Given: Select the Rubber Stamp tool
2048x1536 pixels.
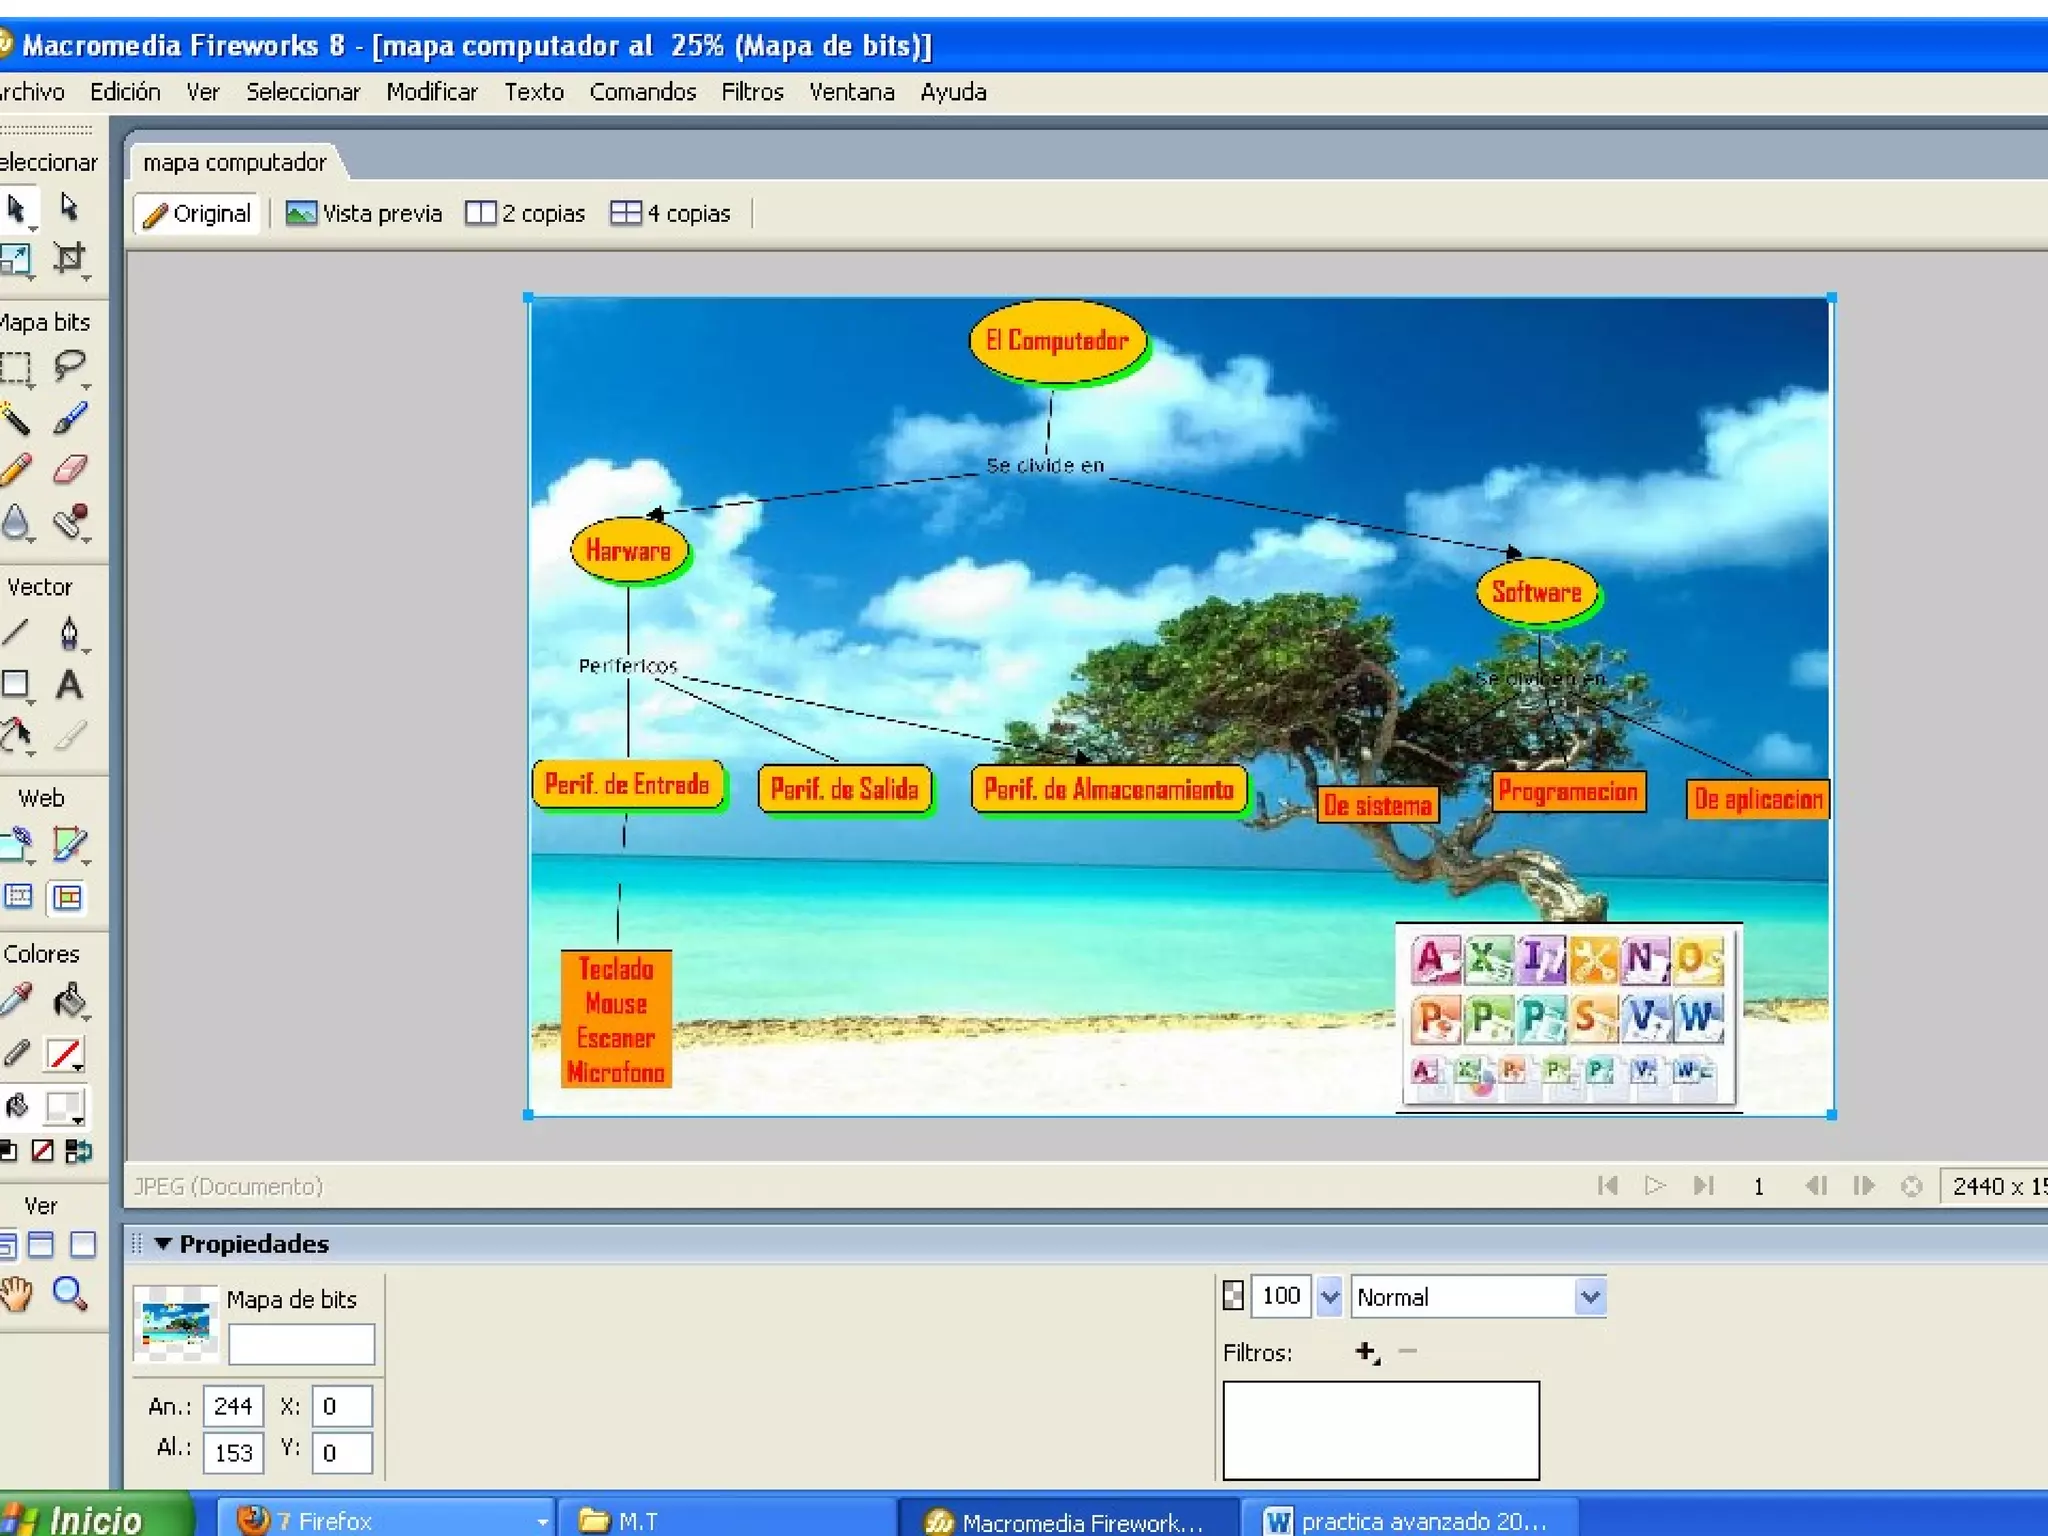Looking at the screenshot, I should (x=69, y=521).
